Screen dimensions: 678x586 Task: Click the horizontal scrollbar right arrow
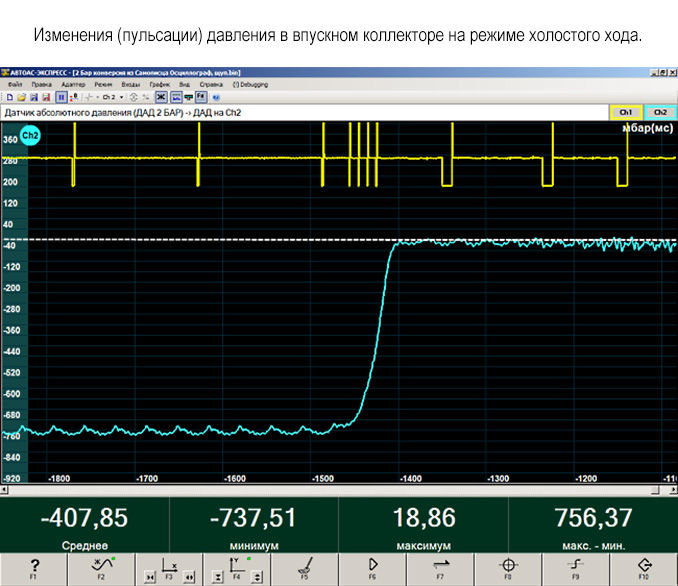pos(674,490)
